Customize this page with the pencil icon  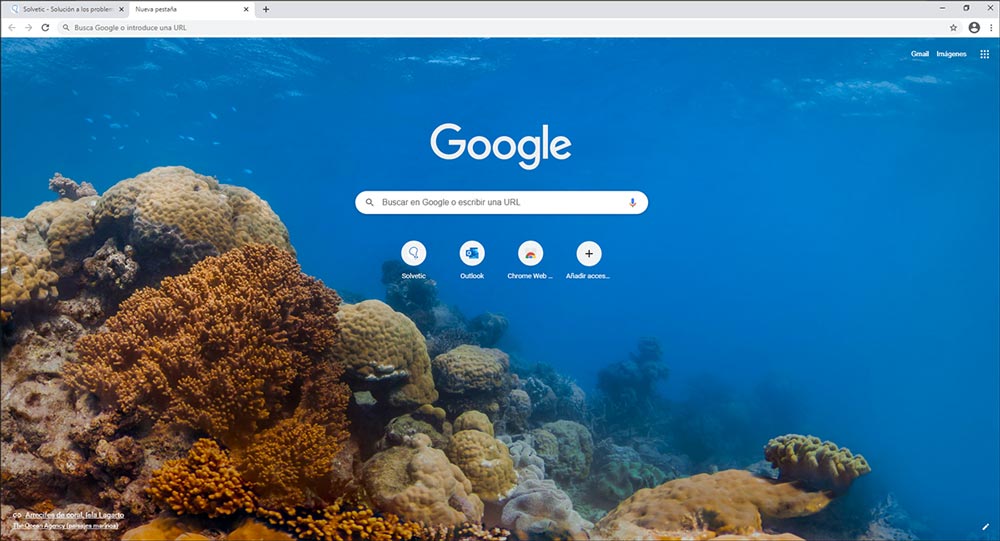coord(985,526)
